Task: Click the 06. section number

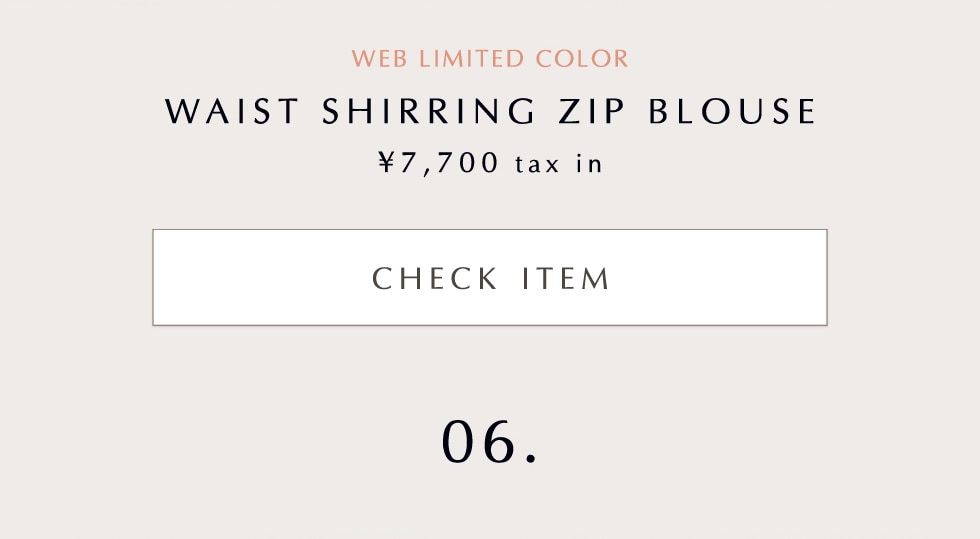Action: coord(490,442)
